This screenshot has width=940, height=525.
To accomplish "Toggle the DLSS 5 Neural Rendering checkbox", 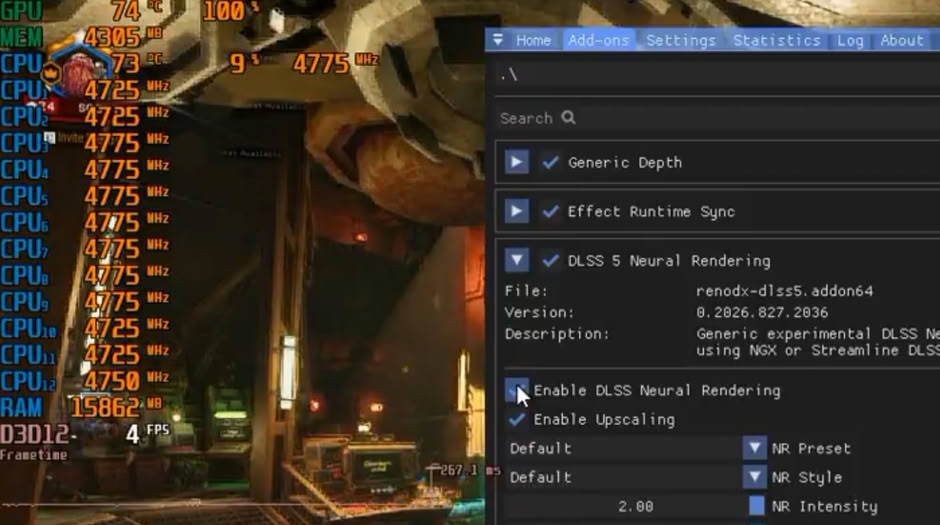I will tap(550, 260).
